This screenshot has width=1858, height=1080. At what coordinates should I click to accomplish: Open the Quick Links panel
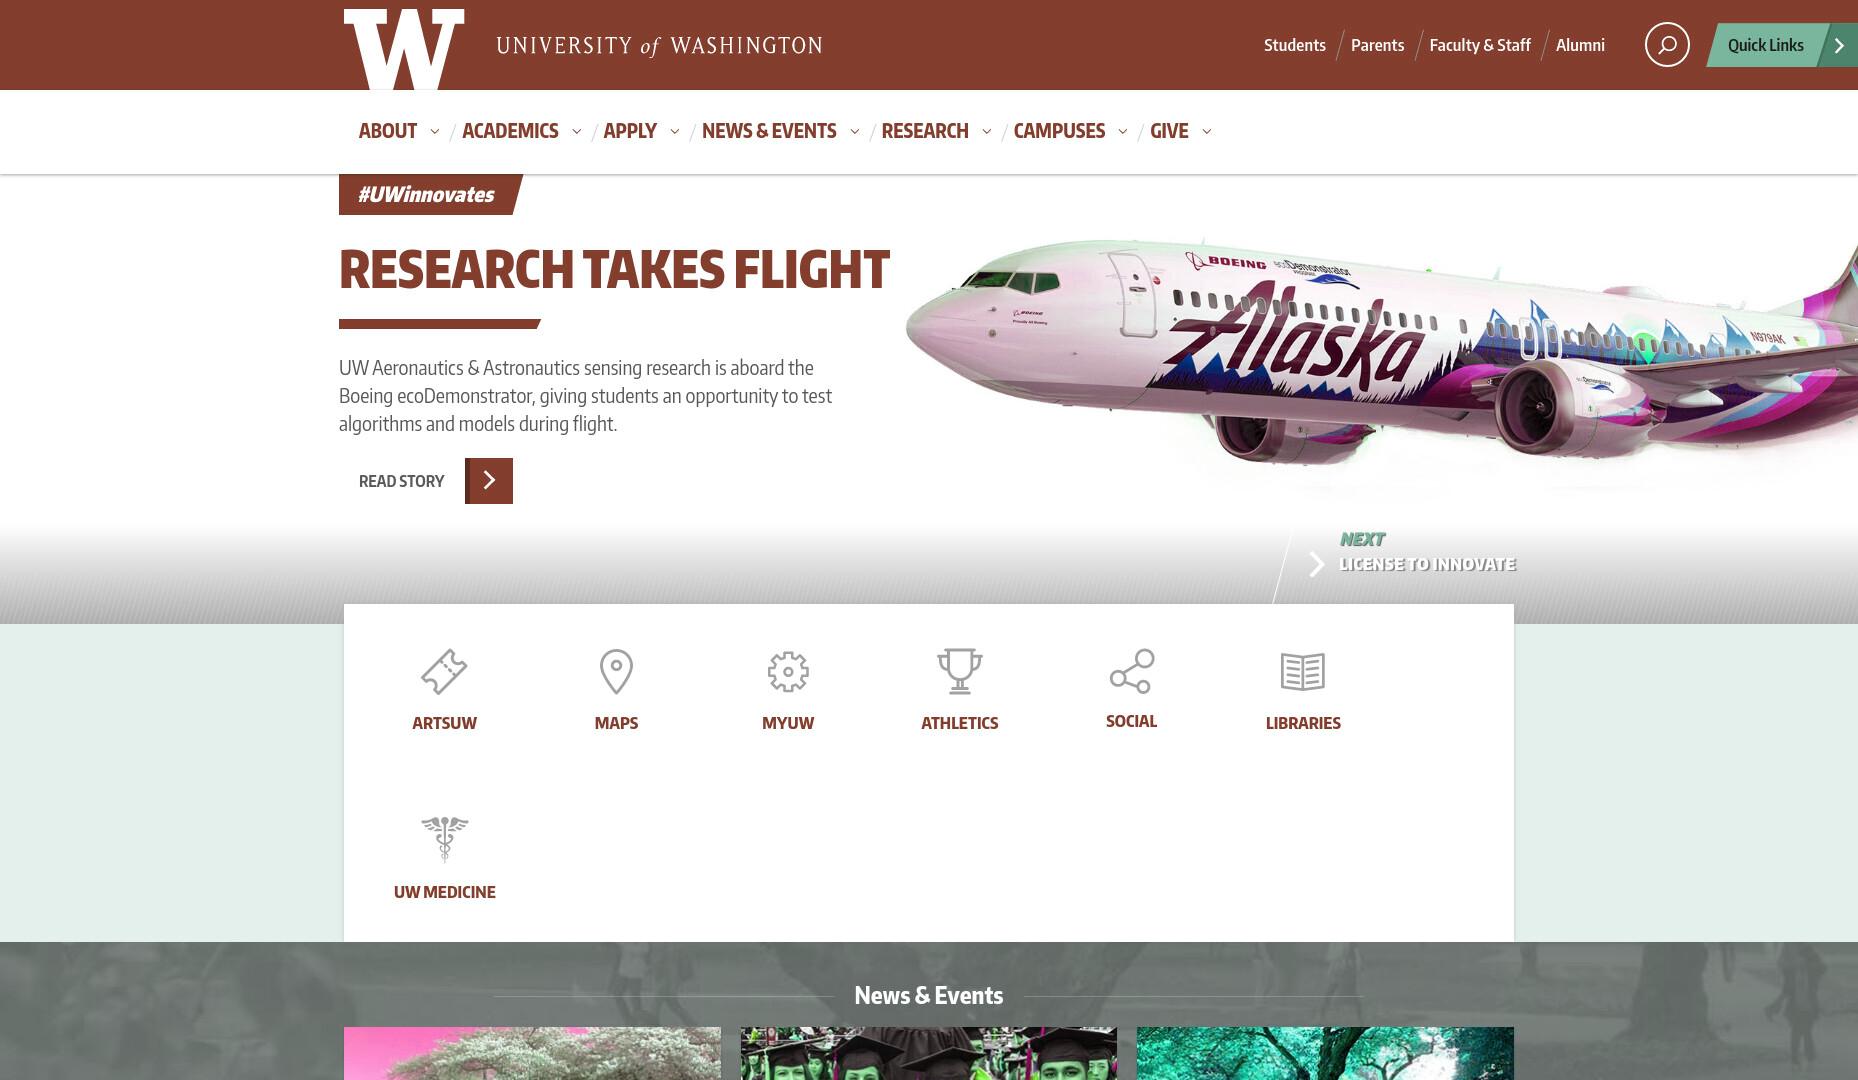tap(1782, 45)
